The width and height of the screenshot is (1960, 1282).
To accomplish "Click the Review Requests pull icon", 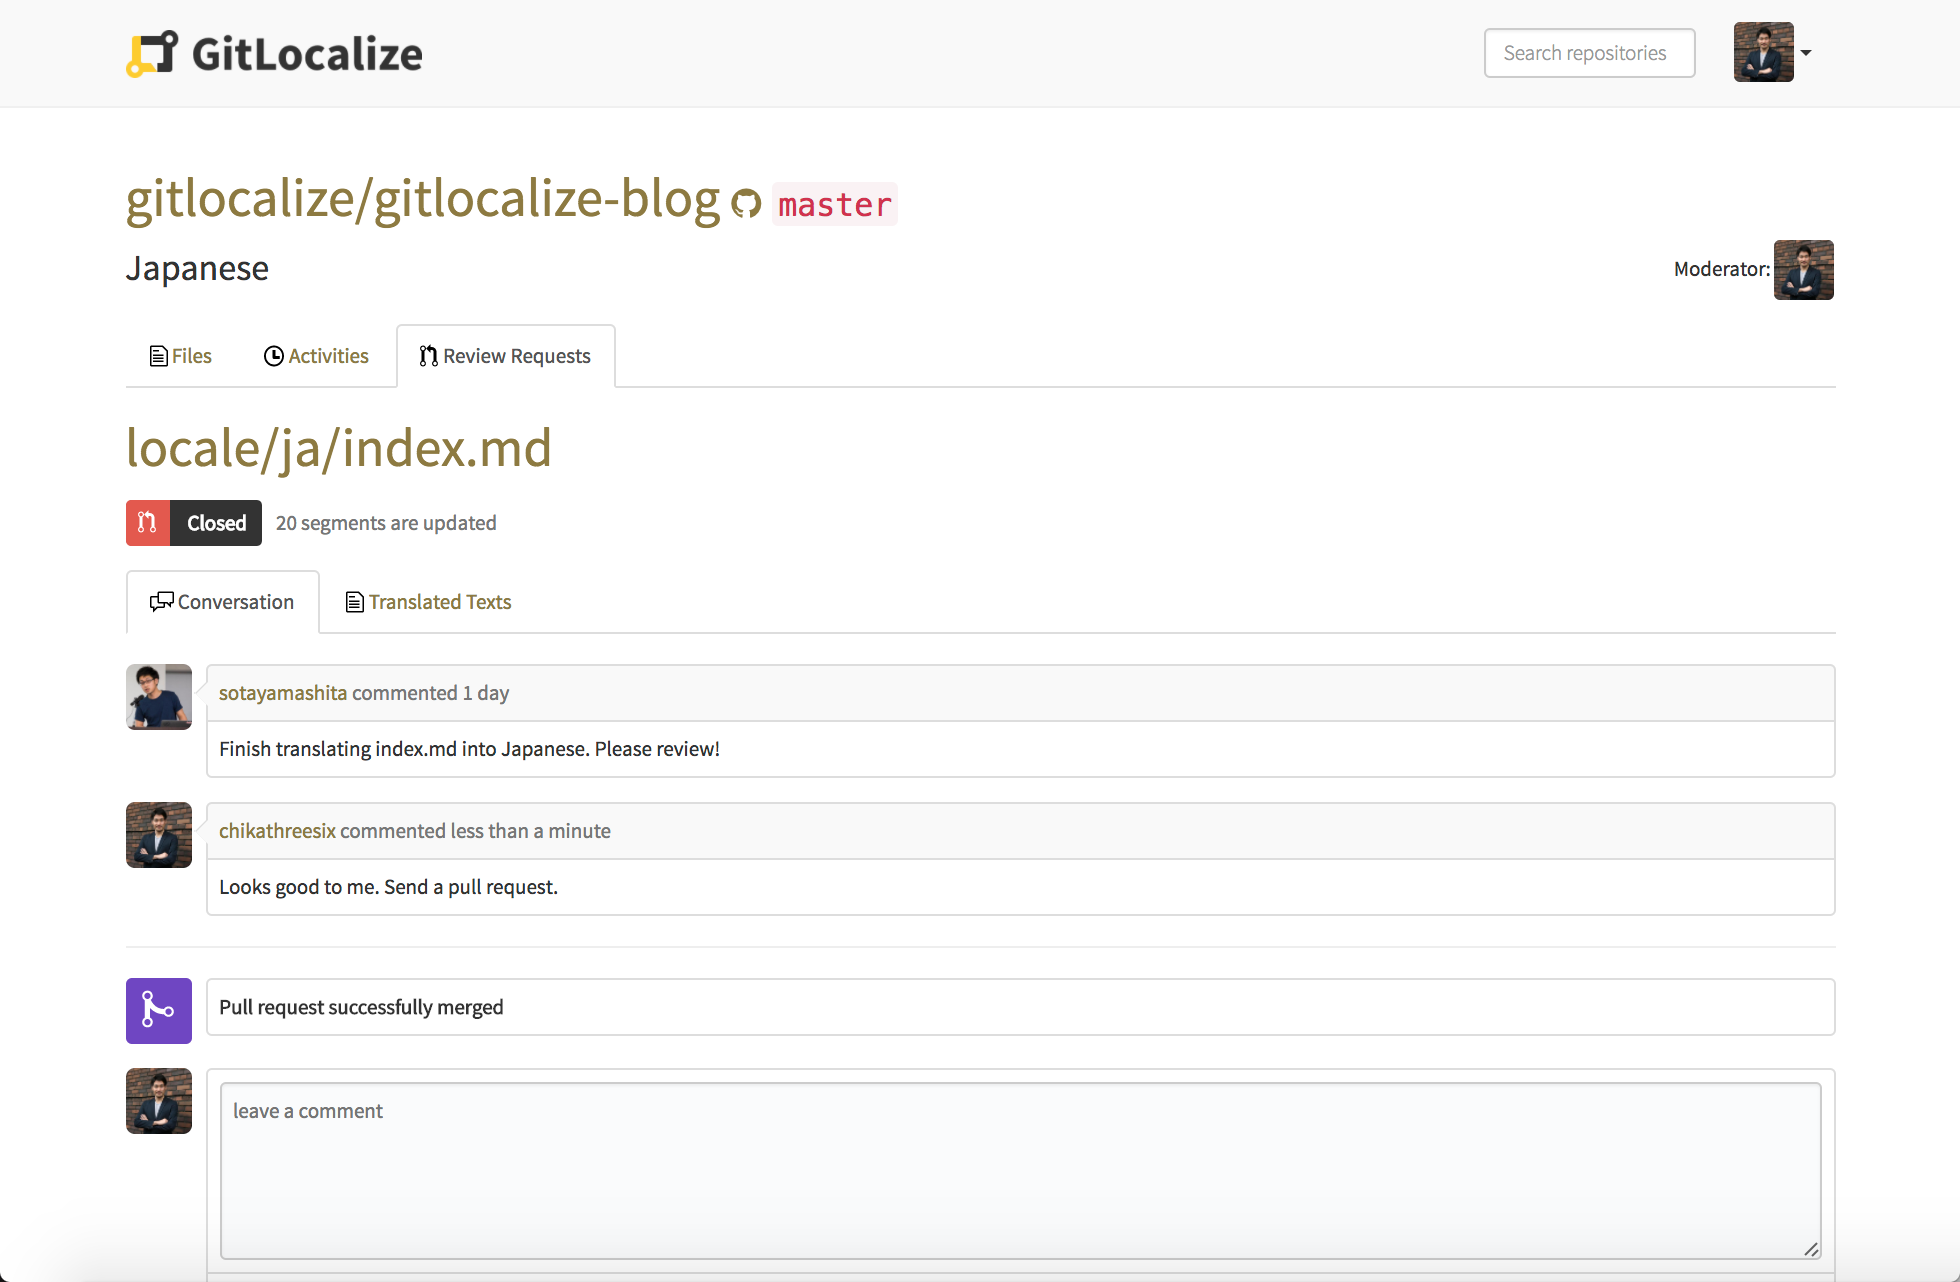I will click(x=428, y=356).
